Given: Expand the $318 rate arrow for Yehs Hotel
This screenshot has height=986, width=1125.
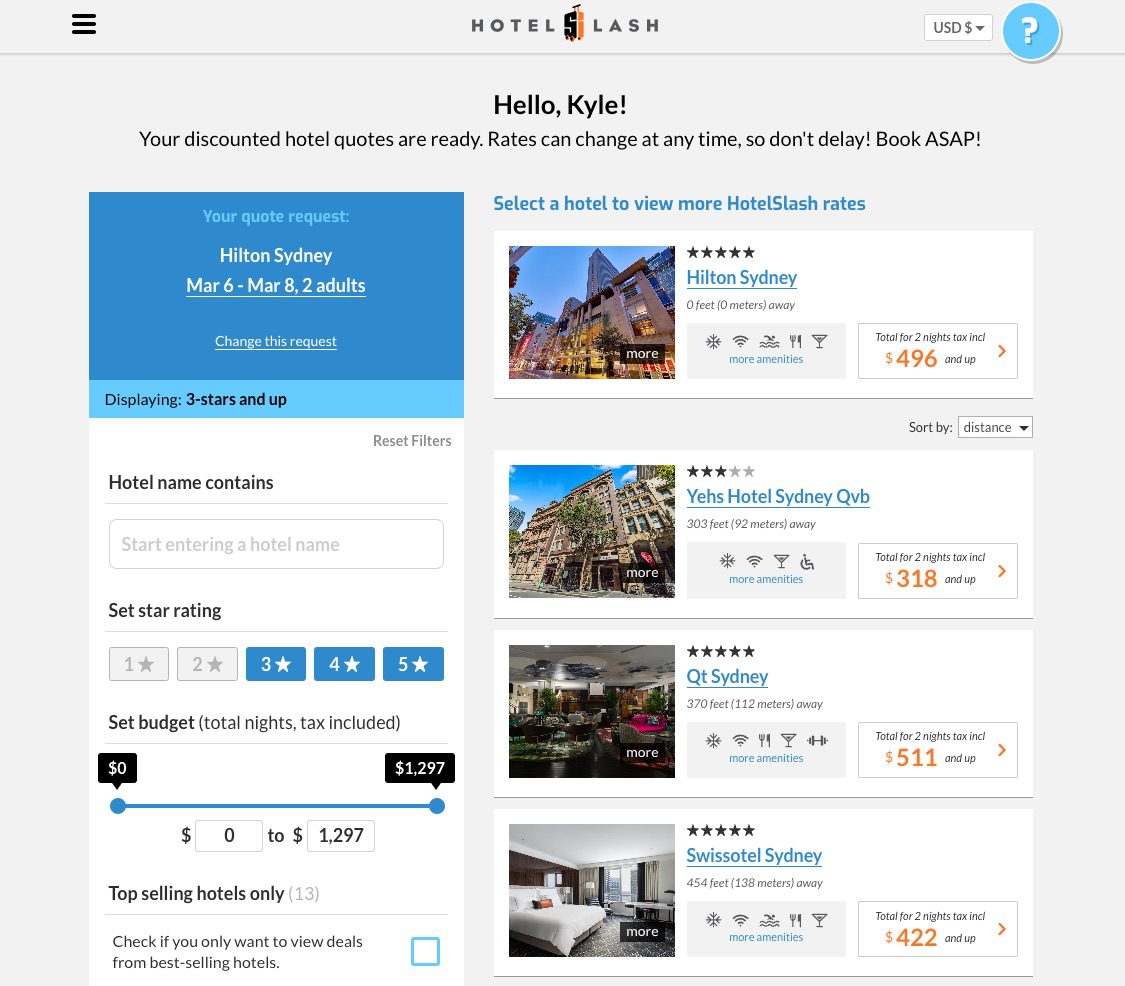Looking at the screenshot, I should [x=1001, y=570].
